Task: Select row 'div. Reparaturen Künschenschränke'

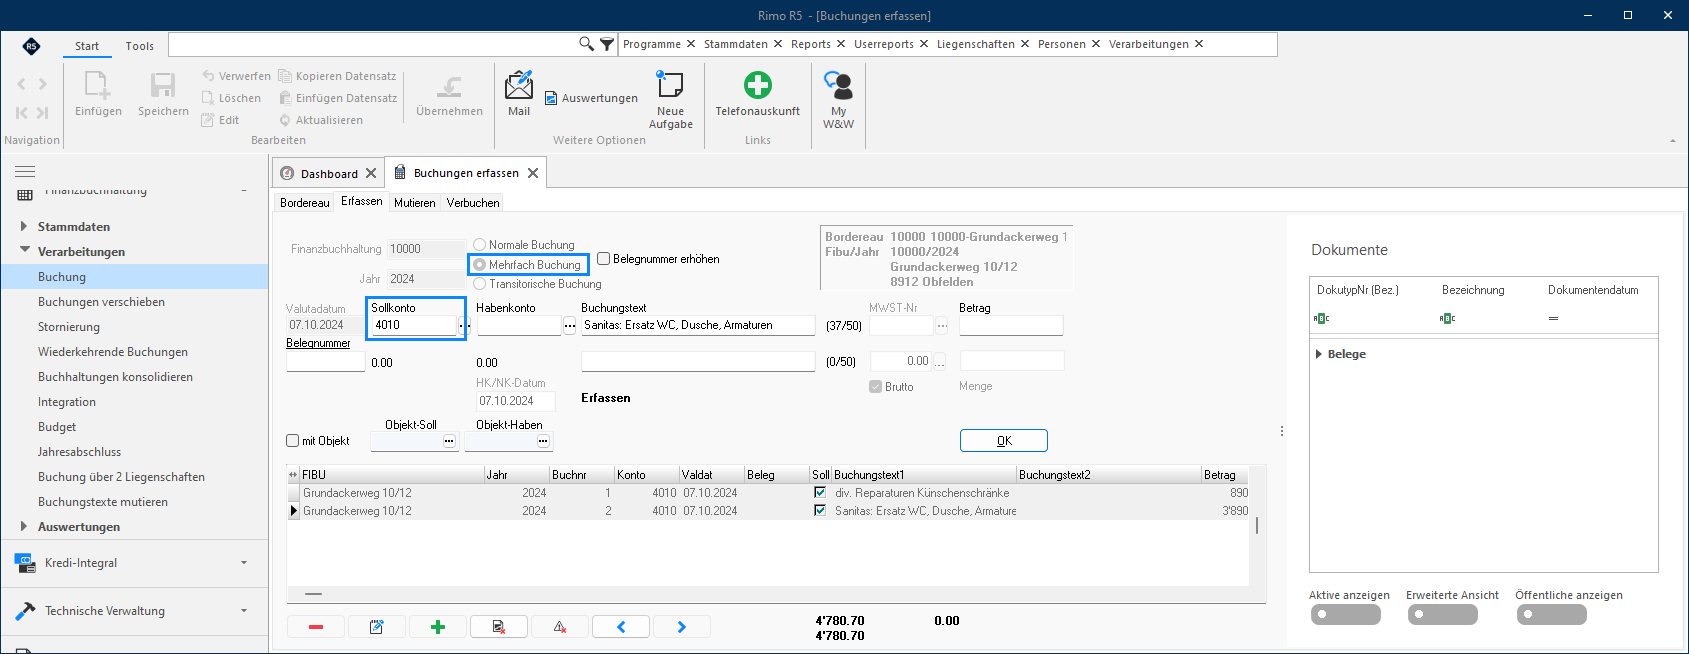Action: [768, 493]
